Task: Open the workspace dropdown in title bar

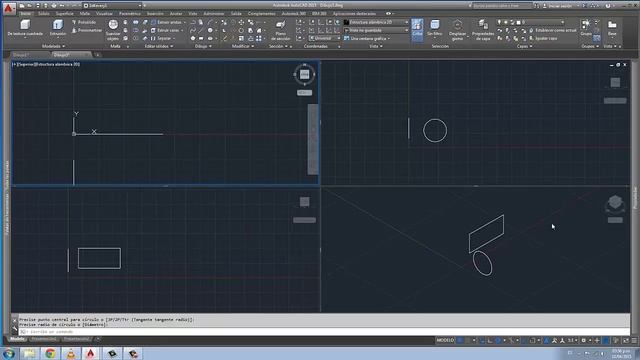Action: 112,6
